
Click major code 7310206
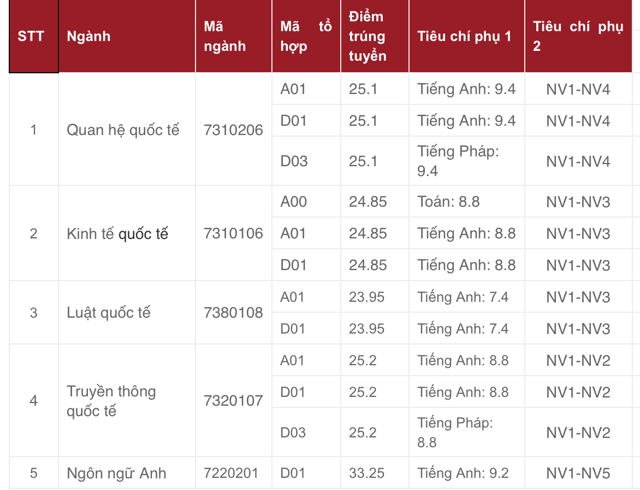pyautogui.click(x=233, y=130)
